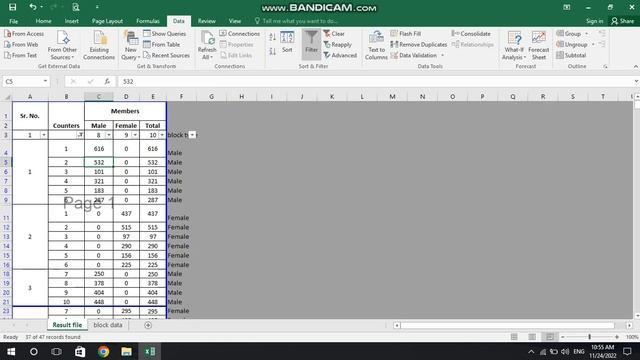Click the Connections button in ribbon

(x=240, y=33)
